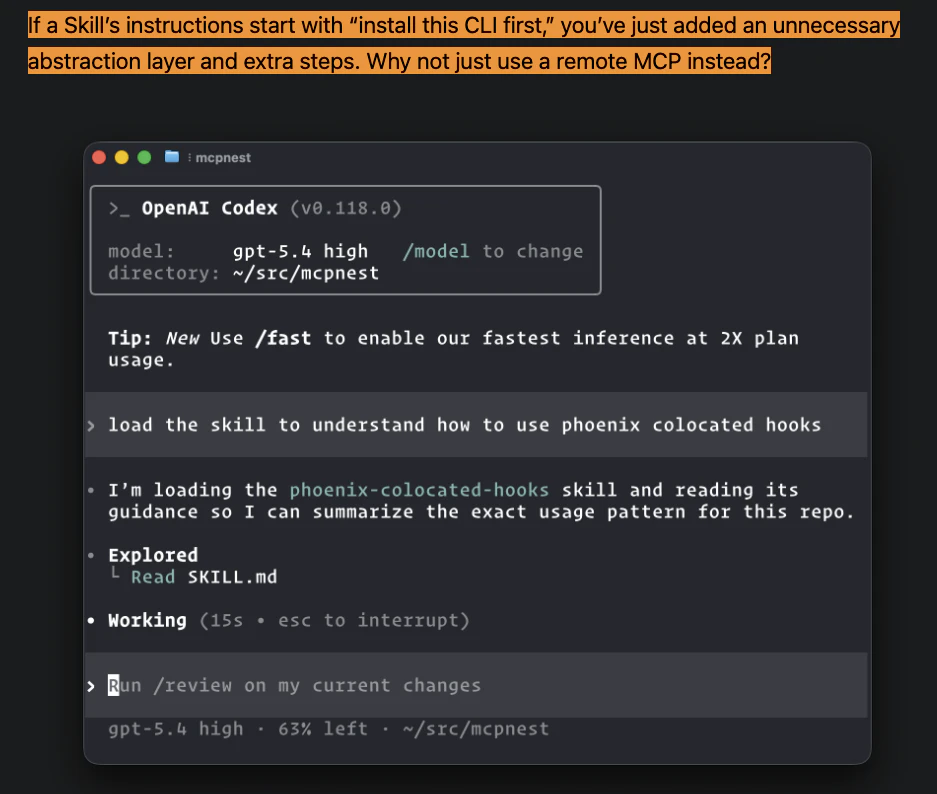Click the '/model' command text

[436, 252]
